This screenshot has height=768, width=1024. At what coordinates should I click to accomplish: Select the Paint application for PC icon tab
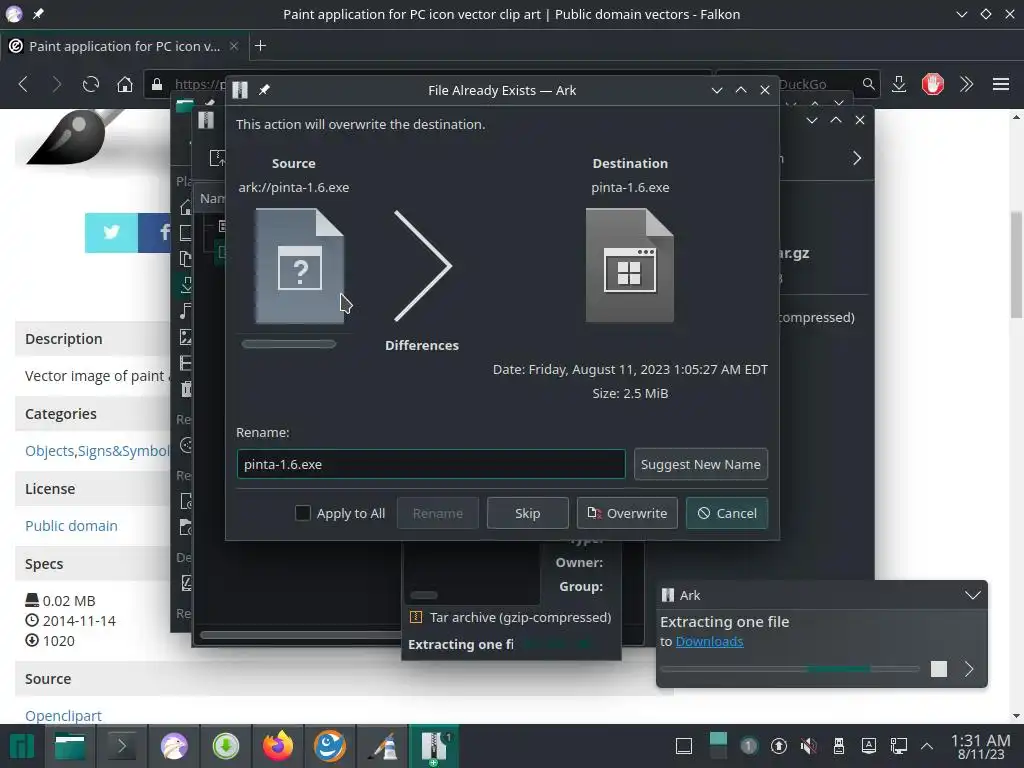(x=124, y=46)
